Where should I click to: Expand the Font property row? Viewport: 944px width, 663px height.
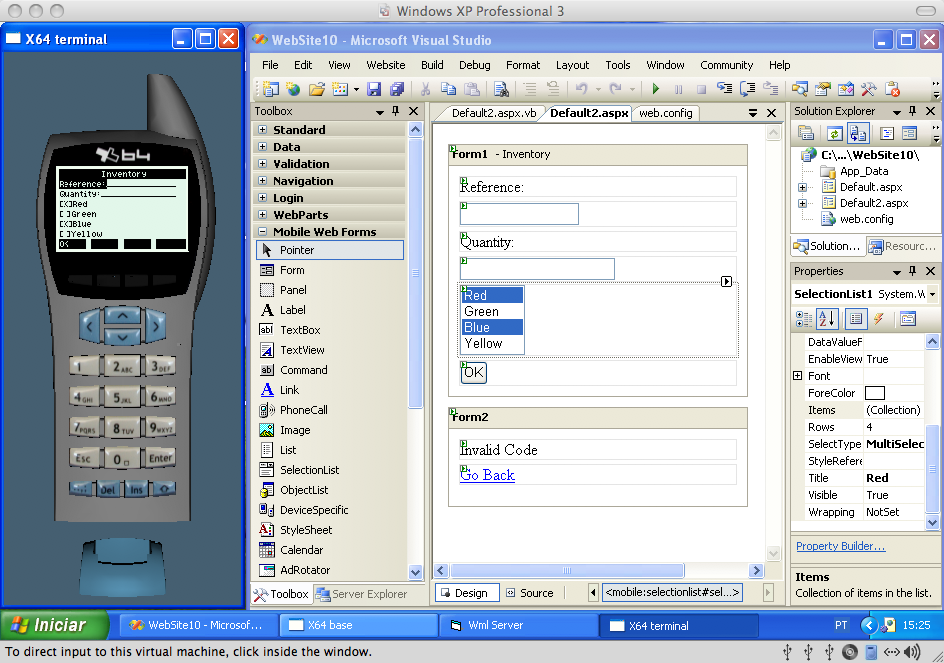tap(798, 376)
